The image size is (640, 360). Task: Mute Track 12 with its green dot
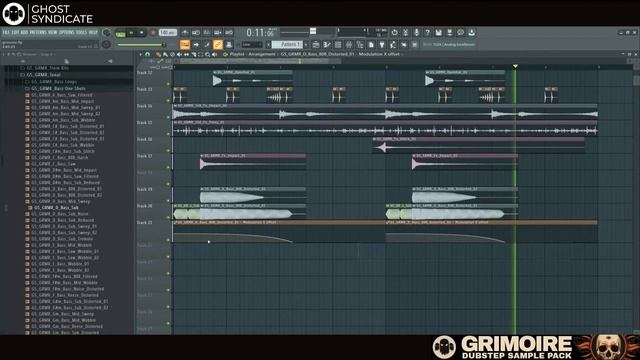click(x=168, y=84)
